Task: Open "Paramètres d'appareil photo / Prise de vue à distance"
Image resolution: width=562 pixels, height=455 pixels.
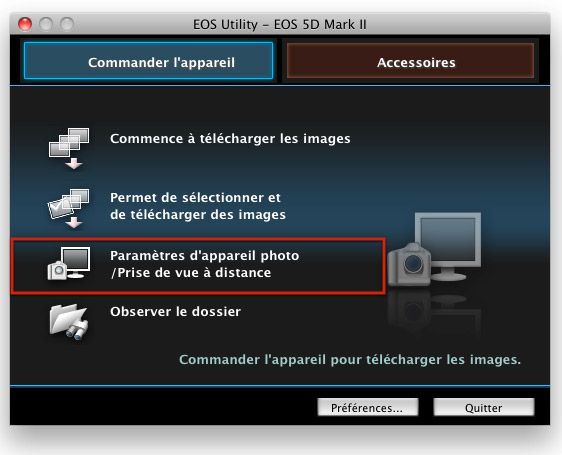Action: tap(204, 264)
